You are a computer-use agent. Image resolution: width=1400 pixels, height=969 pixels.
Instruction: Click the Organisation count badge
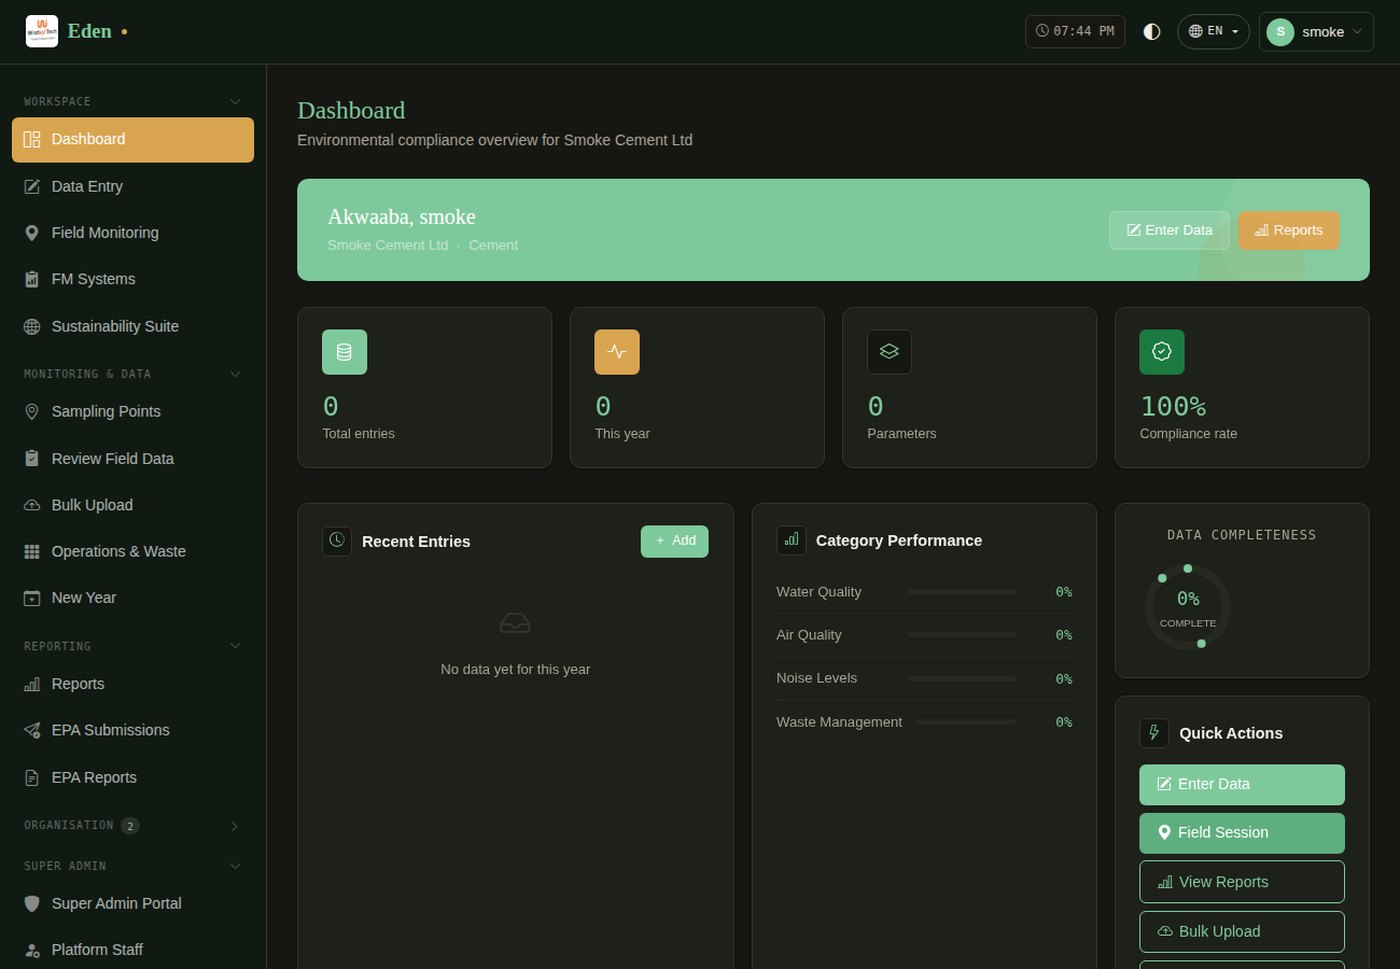click(x=130, y=826)
